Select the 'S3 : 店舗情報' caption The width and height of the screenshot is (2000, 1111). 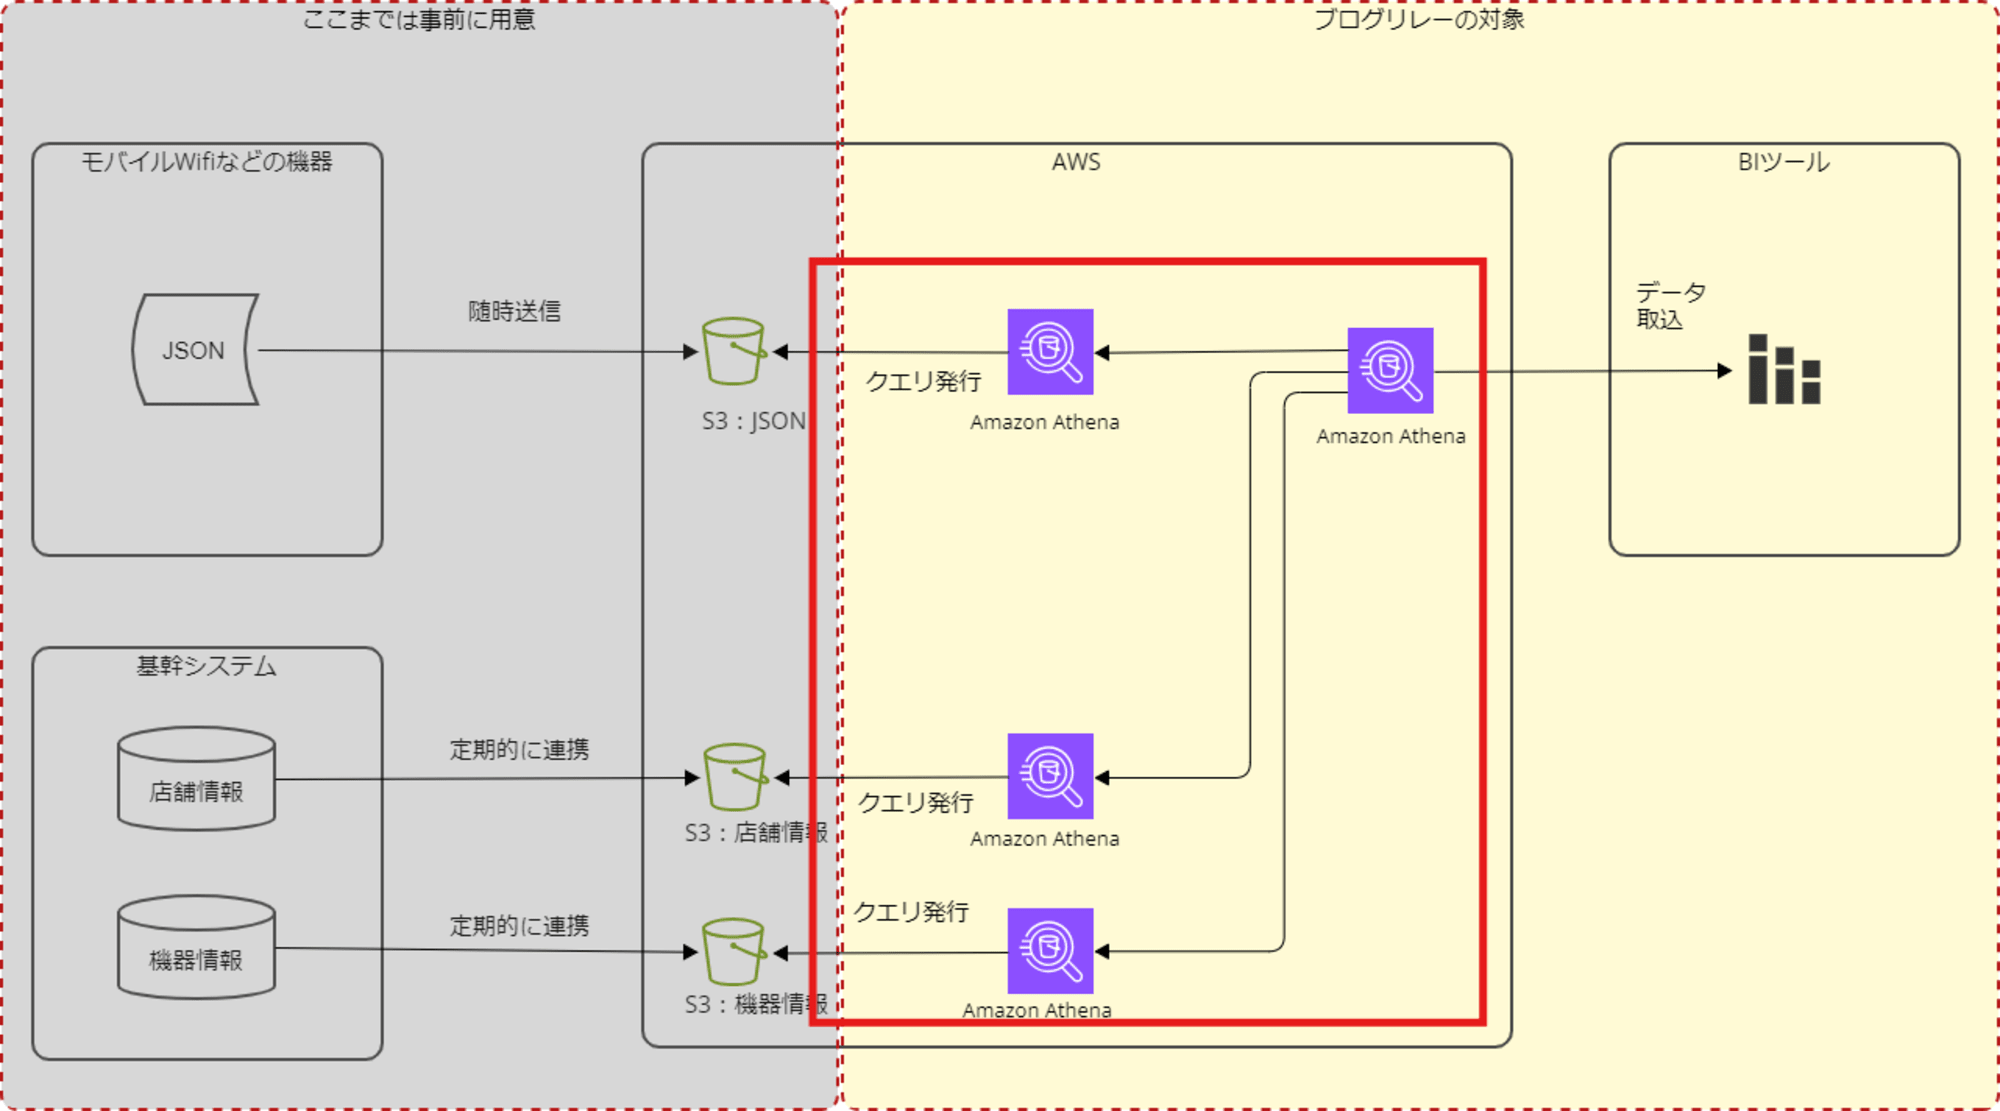tap(756, 832)
